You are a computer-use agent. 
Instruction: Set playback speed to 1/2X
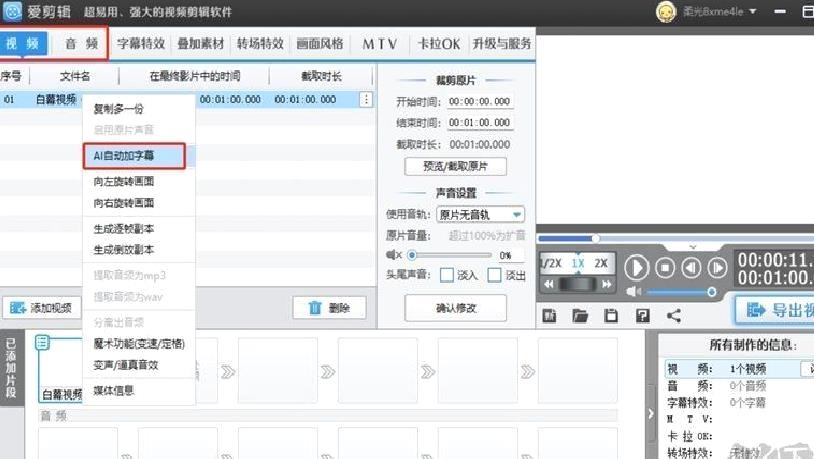[x=551, y=263]
